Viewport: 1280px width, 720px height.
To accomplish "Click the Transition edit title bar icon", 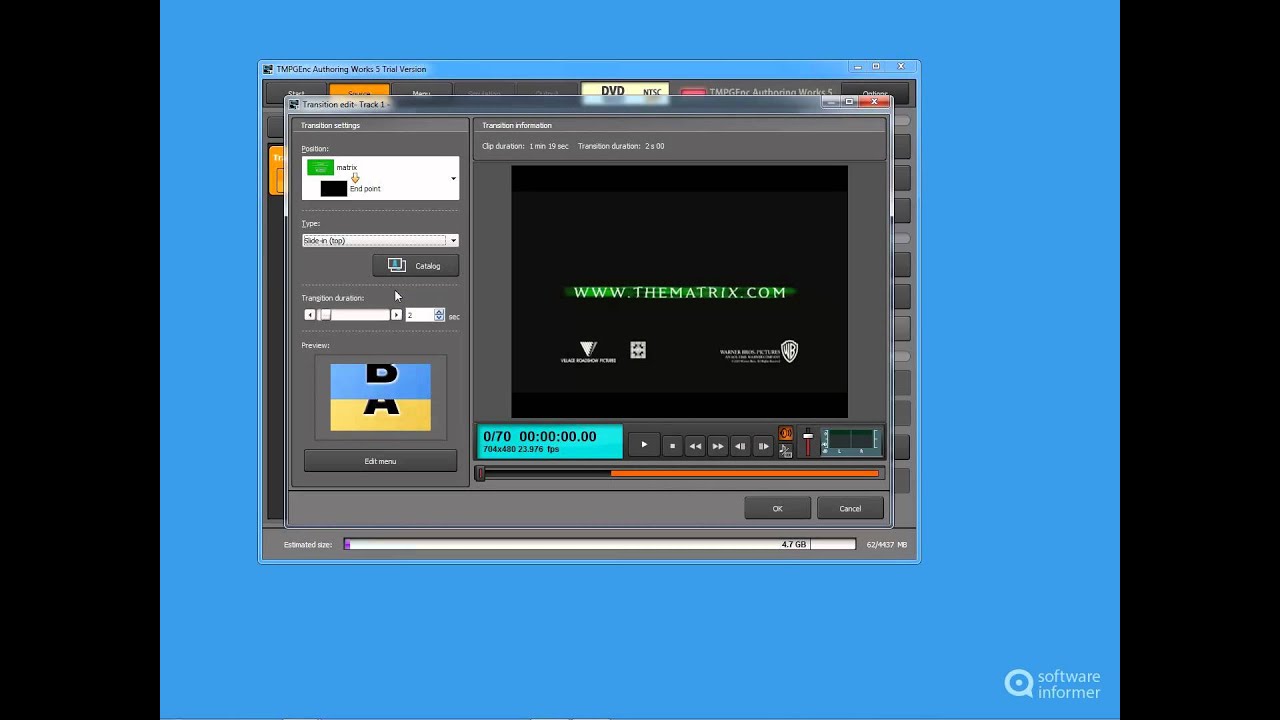I will (294, 104).
